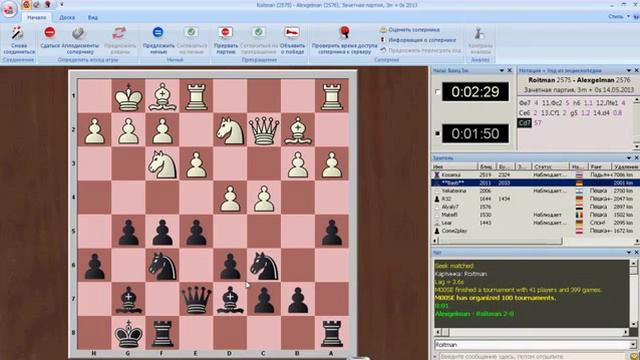Click the black queen on e7

point(196,299)
